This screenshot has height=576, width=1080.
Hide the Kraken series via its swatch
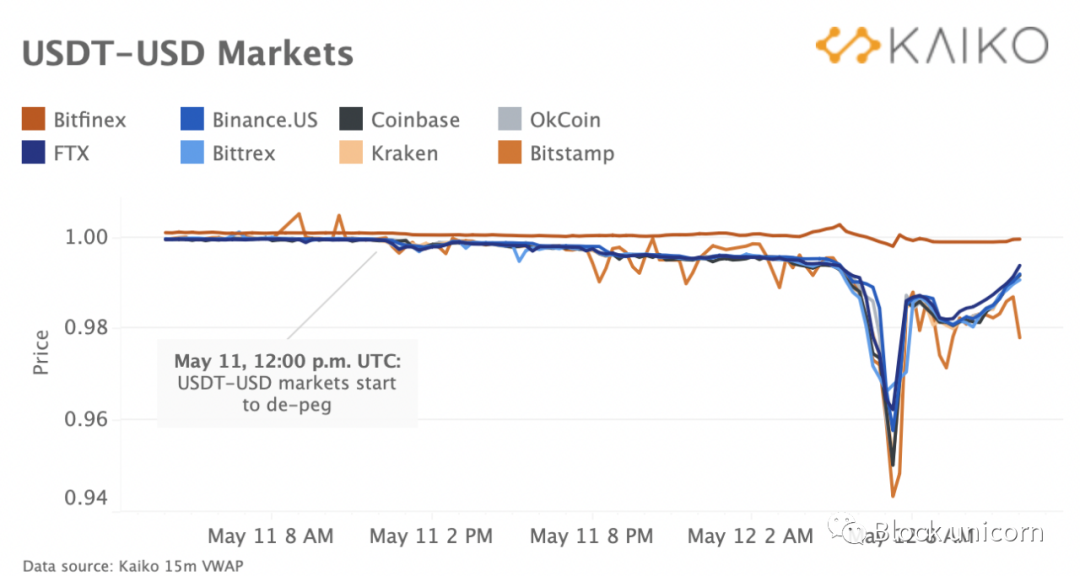point(353,154)
